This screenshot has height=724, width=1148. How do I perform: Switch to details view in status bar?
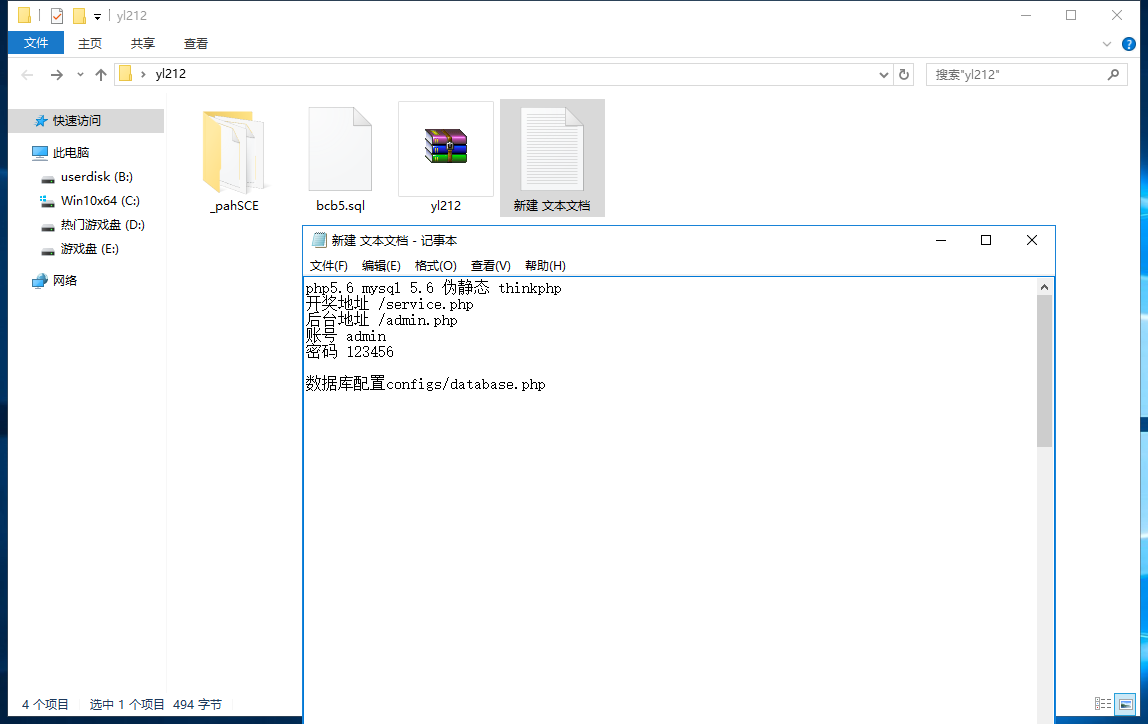coord(1103,704)
